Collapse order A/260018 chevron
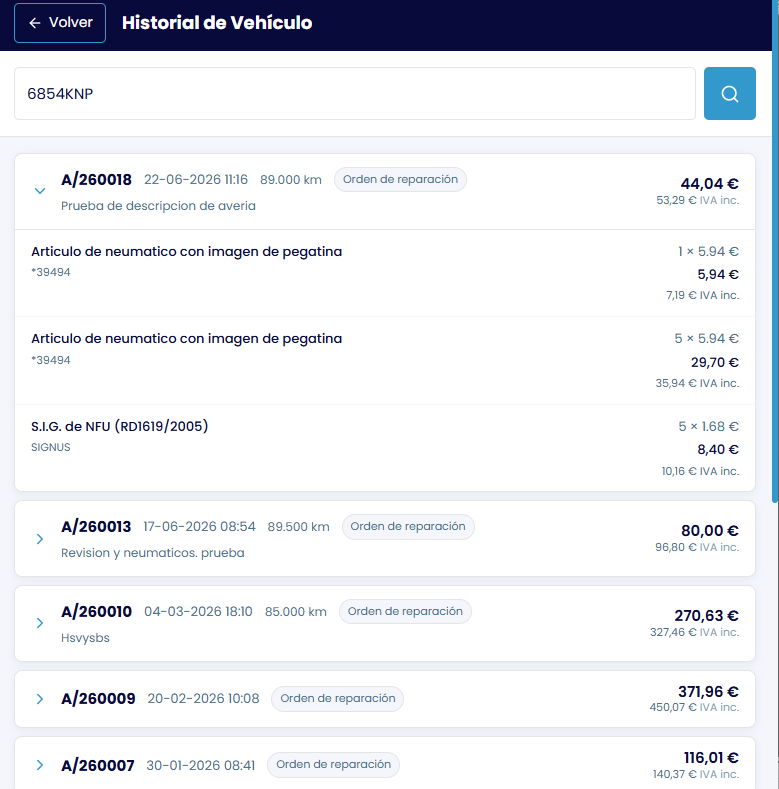 [x=40, y=191]
